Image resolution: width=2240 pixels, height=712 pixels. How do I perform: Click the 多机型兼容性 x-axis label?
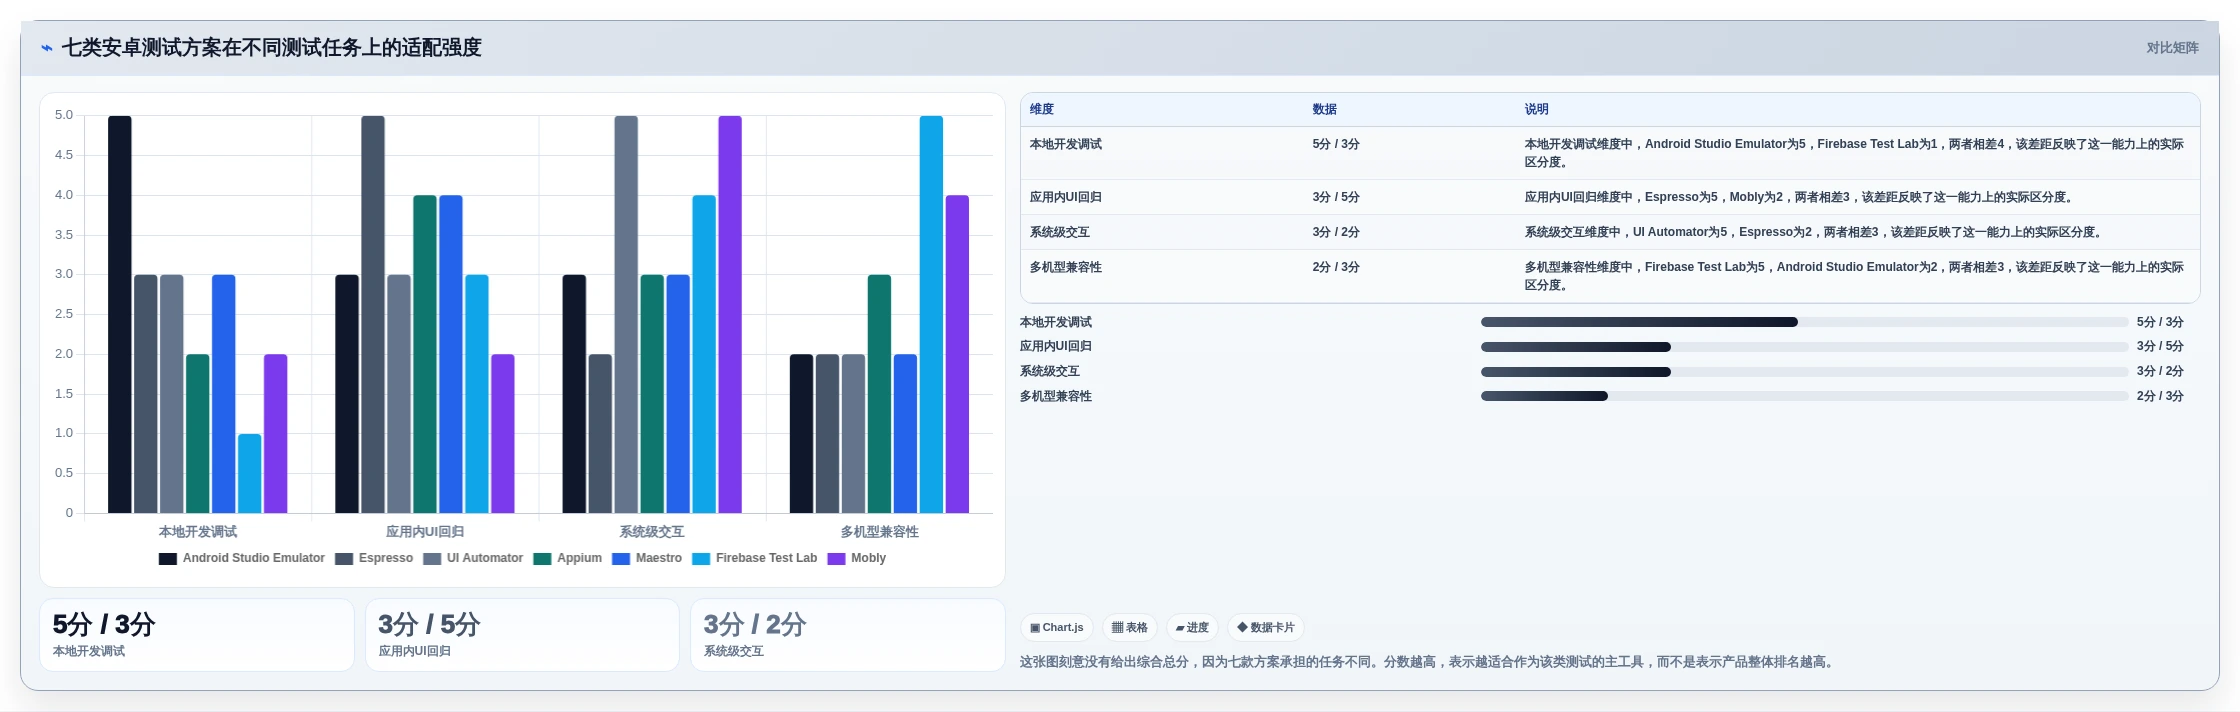[x=879, y=532]
